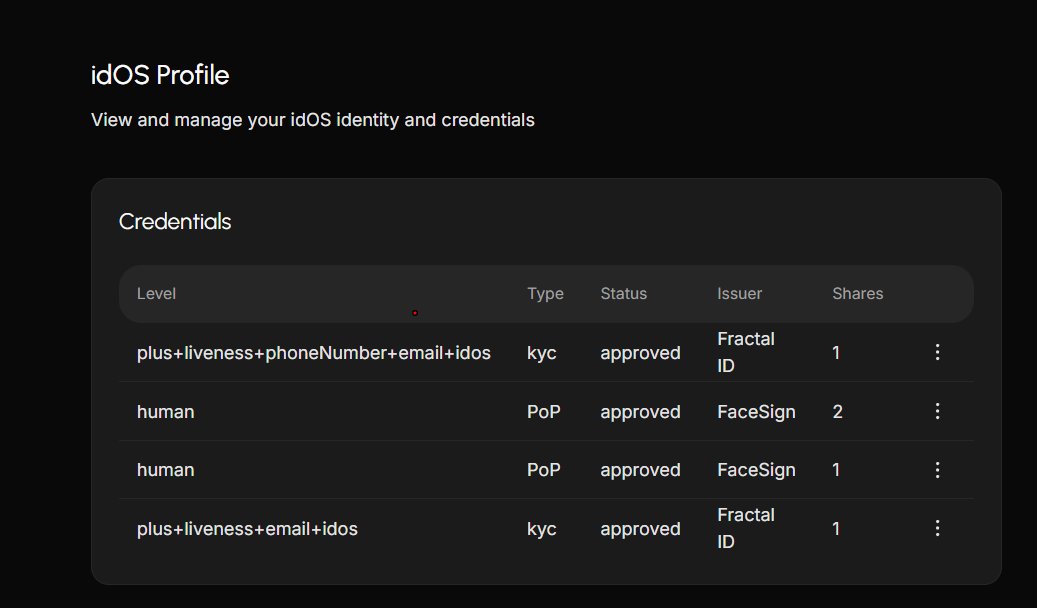Click the kyc type in the plus+liveness+email+idos row
1037x608 pixels.
pos(542,529)
